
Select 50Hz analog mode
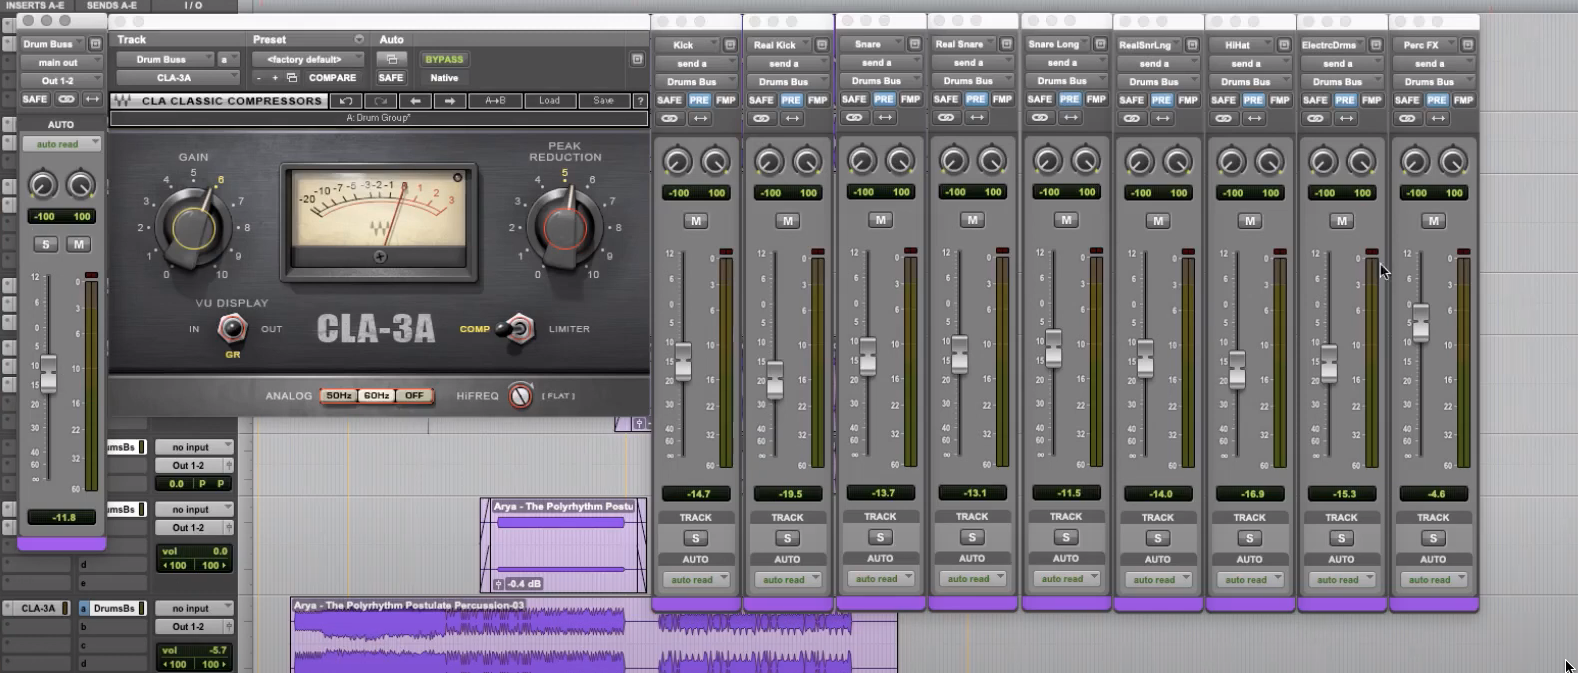(x=339, y=396)
